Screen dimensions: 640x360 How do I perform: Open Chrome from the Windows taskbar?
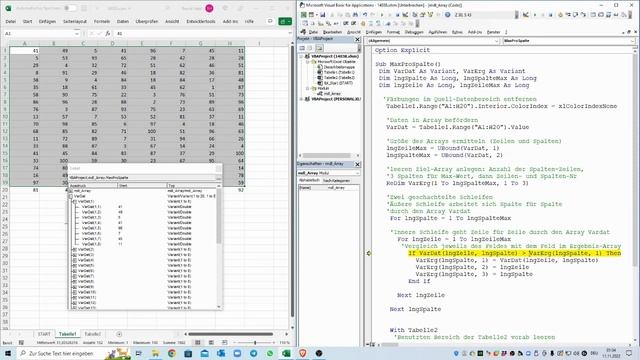[172, 353]
